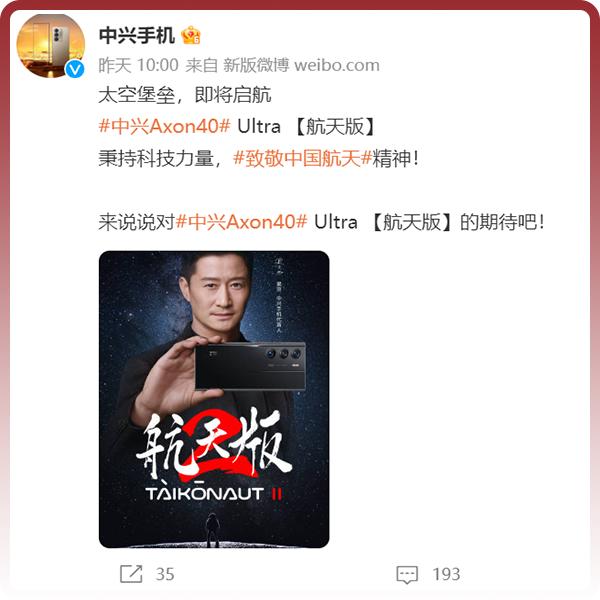
Task: Click the phone's triple camera lenses
Action: click(284, 354)
